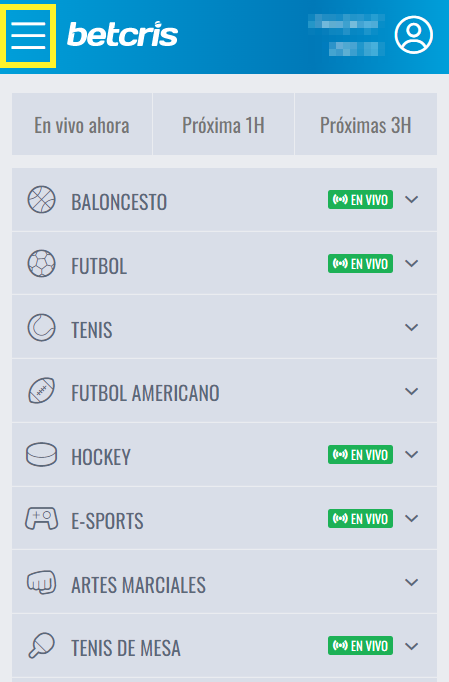
Task: Open the user account profile icon
Action: [413, 35]
